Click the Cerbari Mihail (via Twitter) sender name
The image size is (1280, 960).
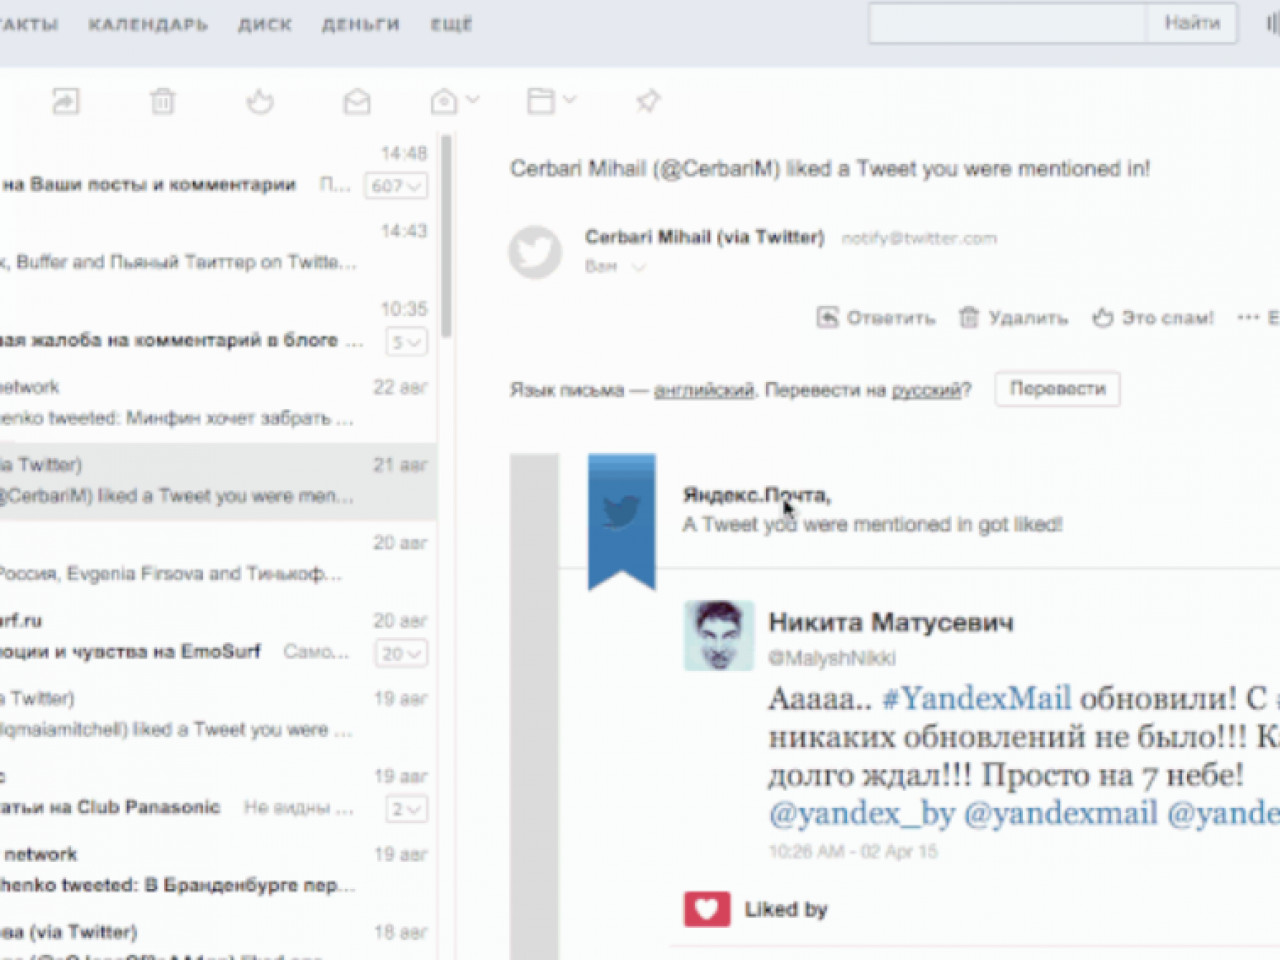pyautogui.click(x=705, y=237)
